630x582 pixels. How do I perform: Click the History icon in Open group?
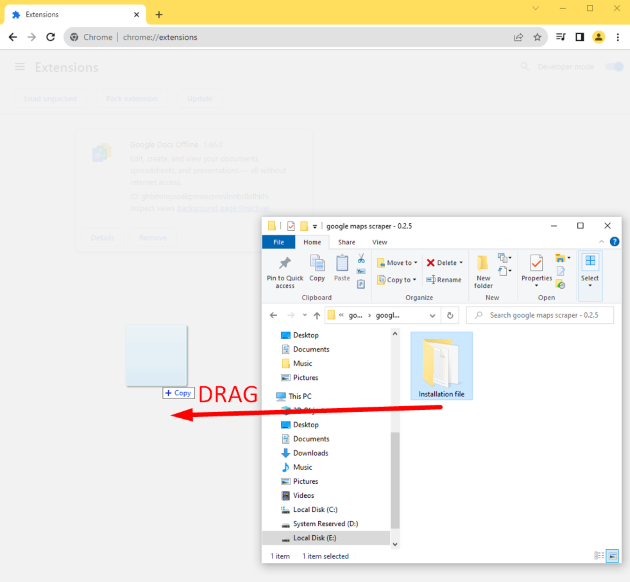560,284
